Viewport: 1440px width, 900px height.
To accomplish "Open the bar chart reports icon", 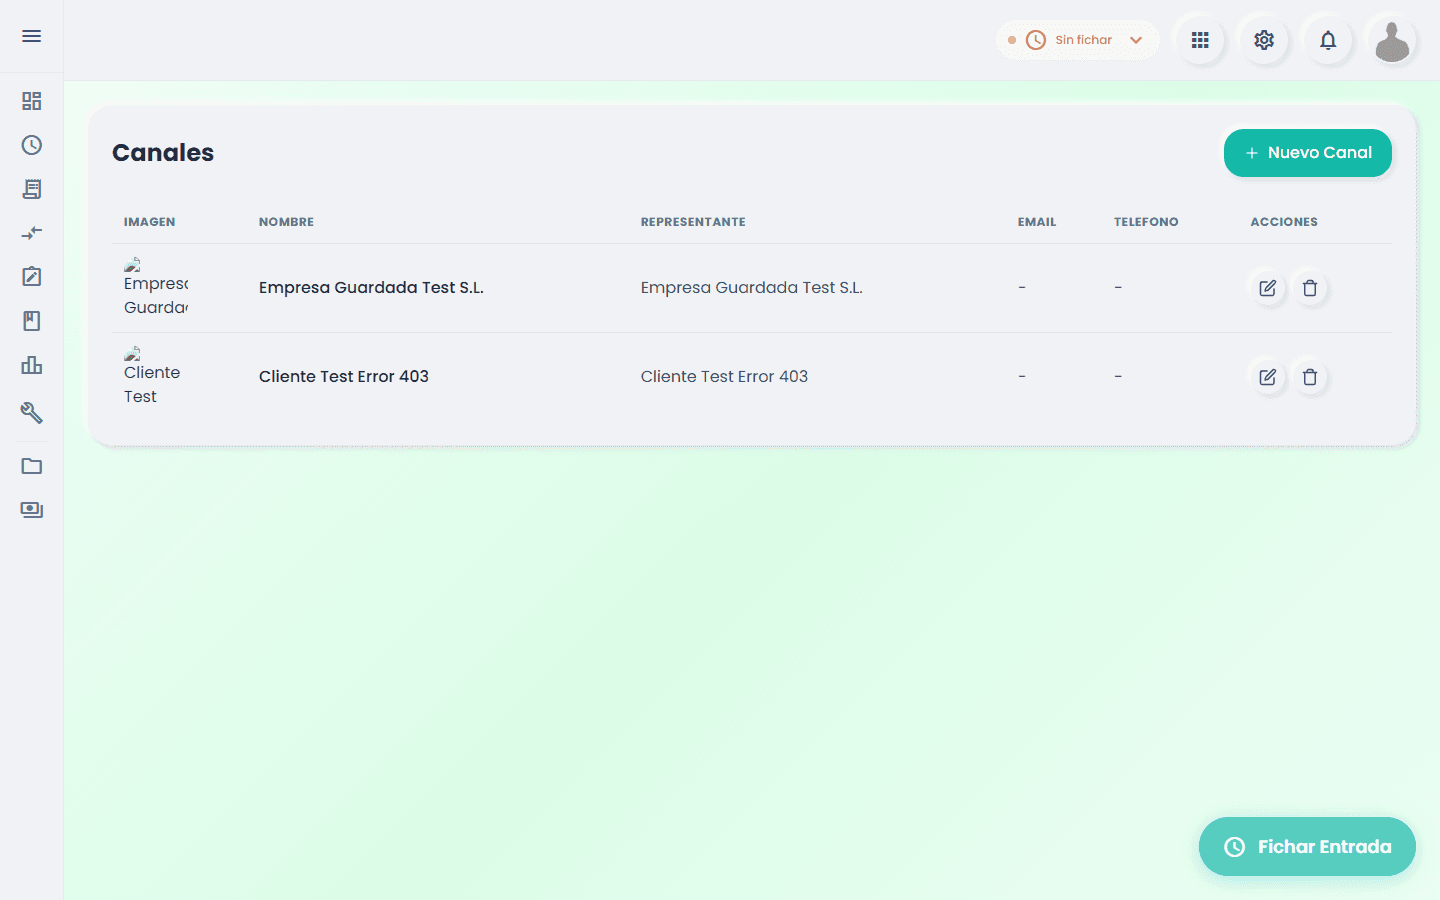I will [x=32, y=365].
